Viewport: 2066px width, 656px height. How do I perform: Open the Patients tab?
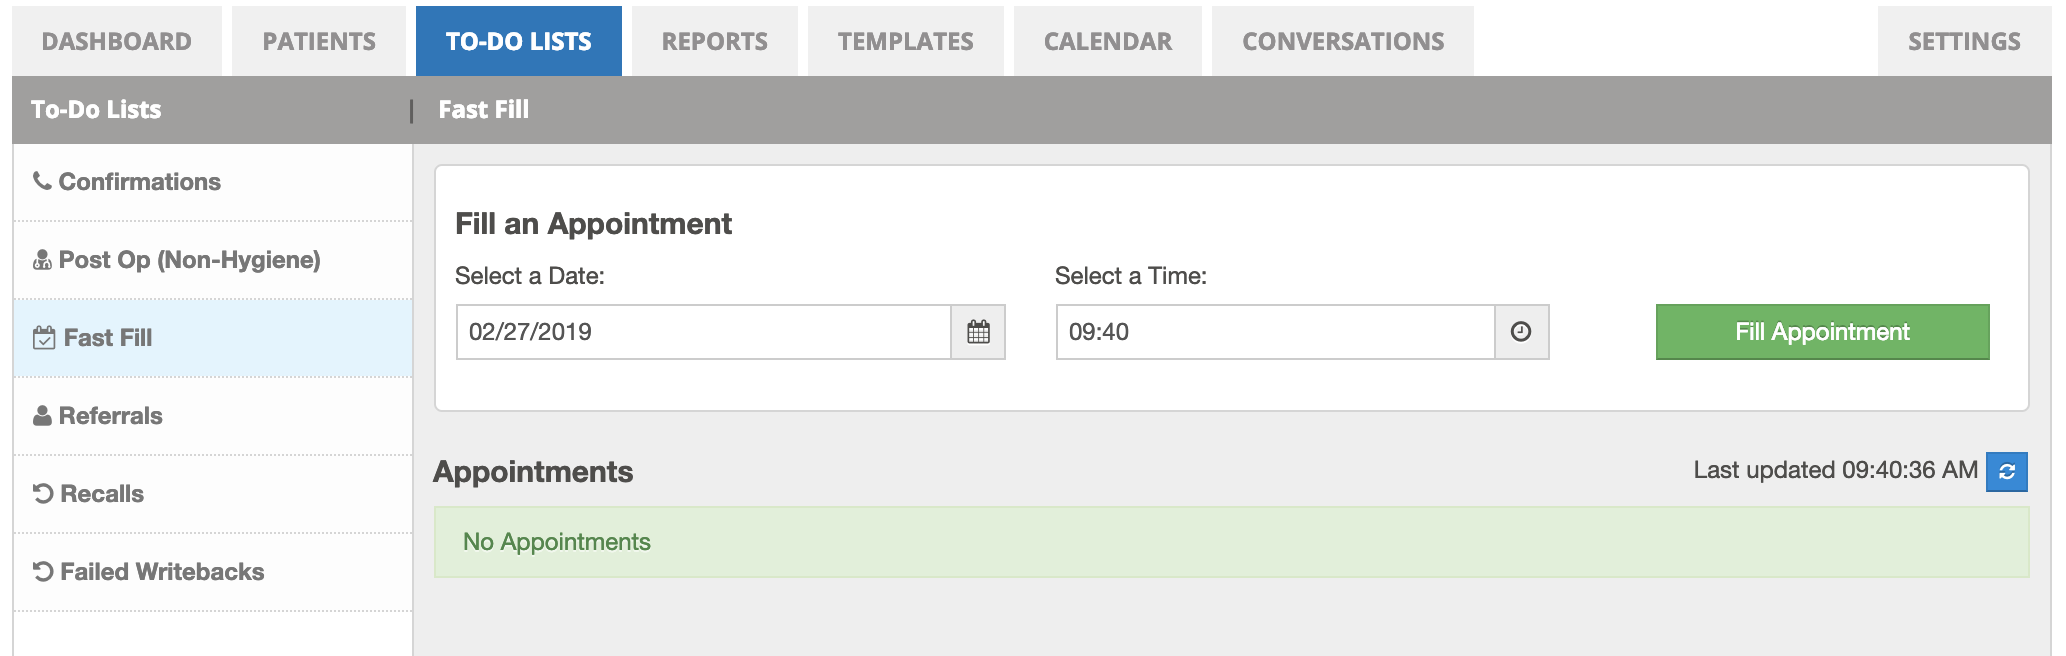tap(319, 42)
